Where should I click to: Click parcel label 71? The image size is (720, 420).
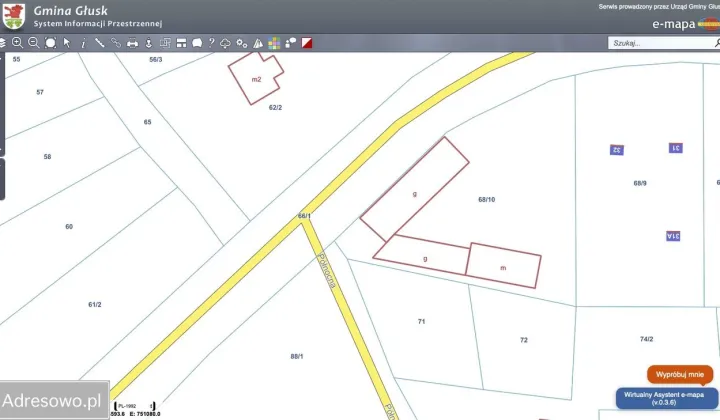click(x=422, y=321)
